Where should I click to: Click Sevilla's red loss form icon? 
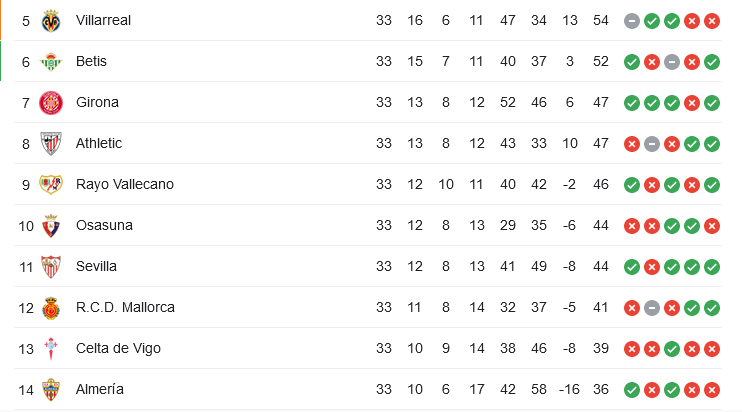(x=652, y=267)
